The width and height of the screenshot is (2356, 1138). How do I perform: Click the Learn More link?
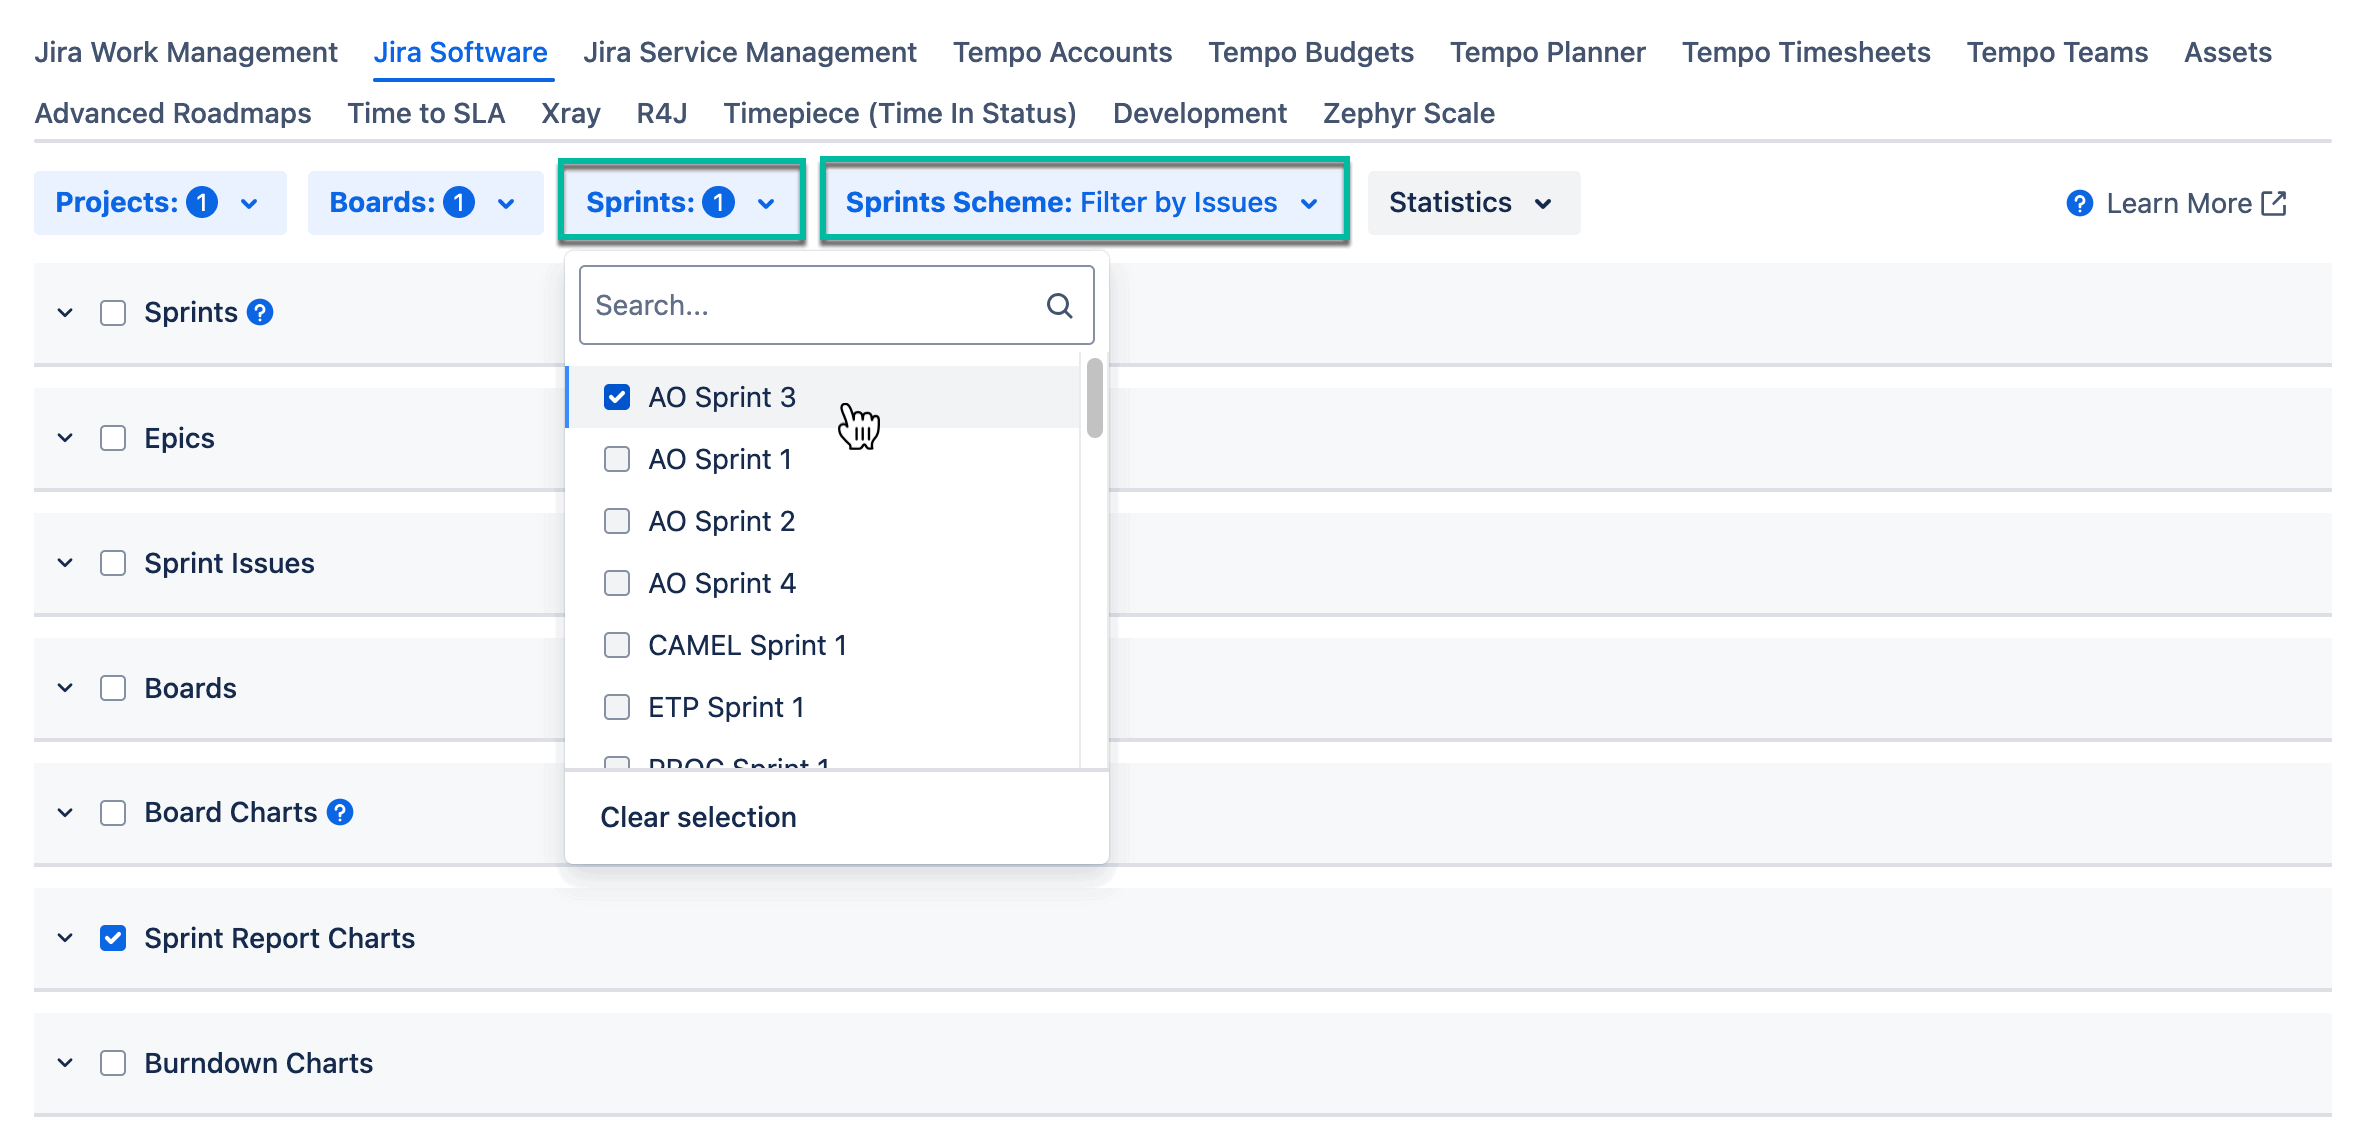tap(2181, 202)
